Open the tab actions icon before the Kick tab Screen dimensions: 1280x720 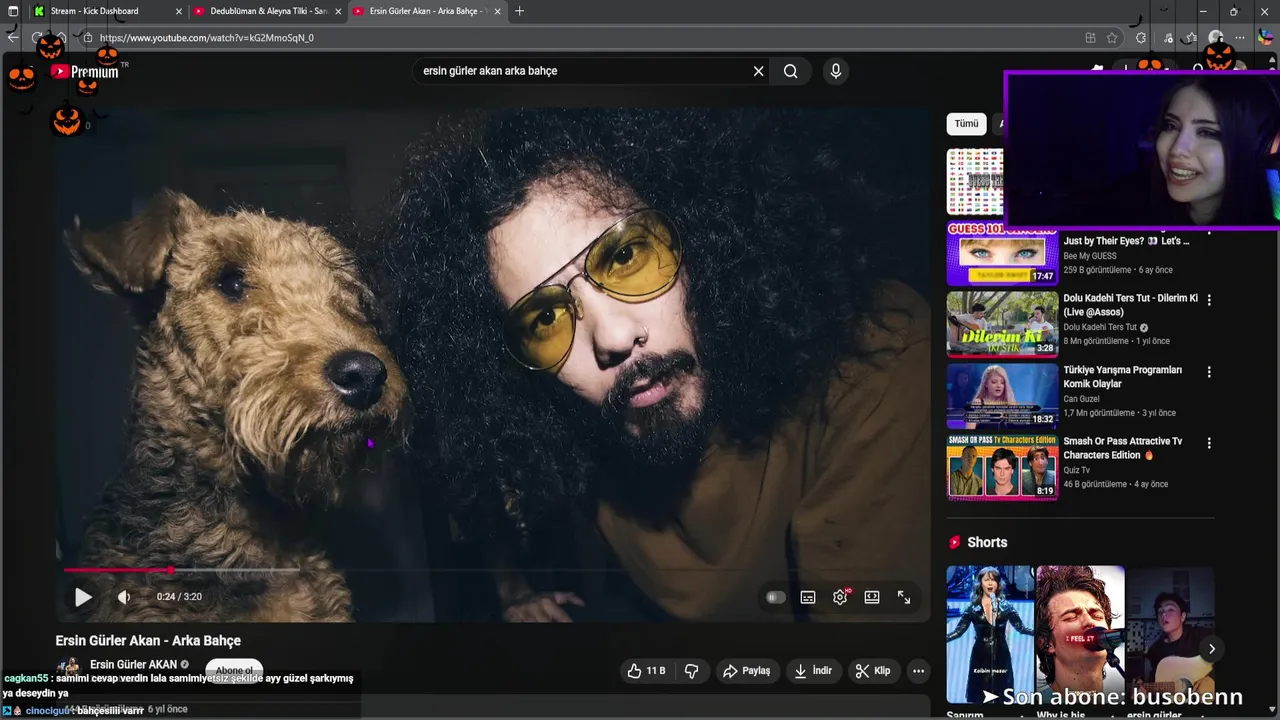(x=13, y=11)
